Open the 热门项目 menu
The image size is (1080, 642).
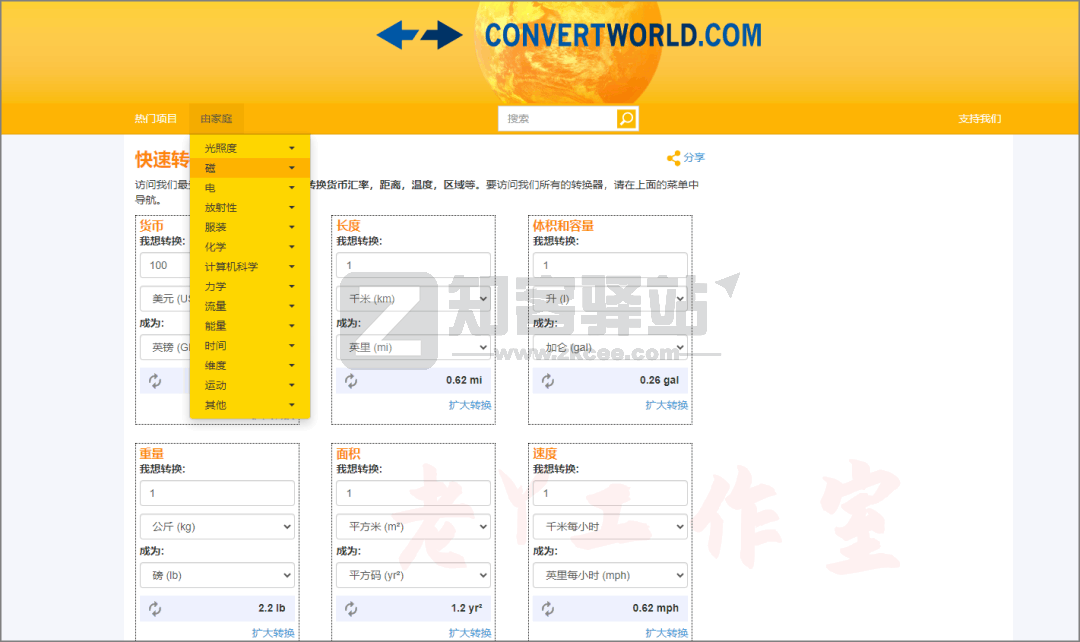[x=155, y=118]
